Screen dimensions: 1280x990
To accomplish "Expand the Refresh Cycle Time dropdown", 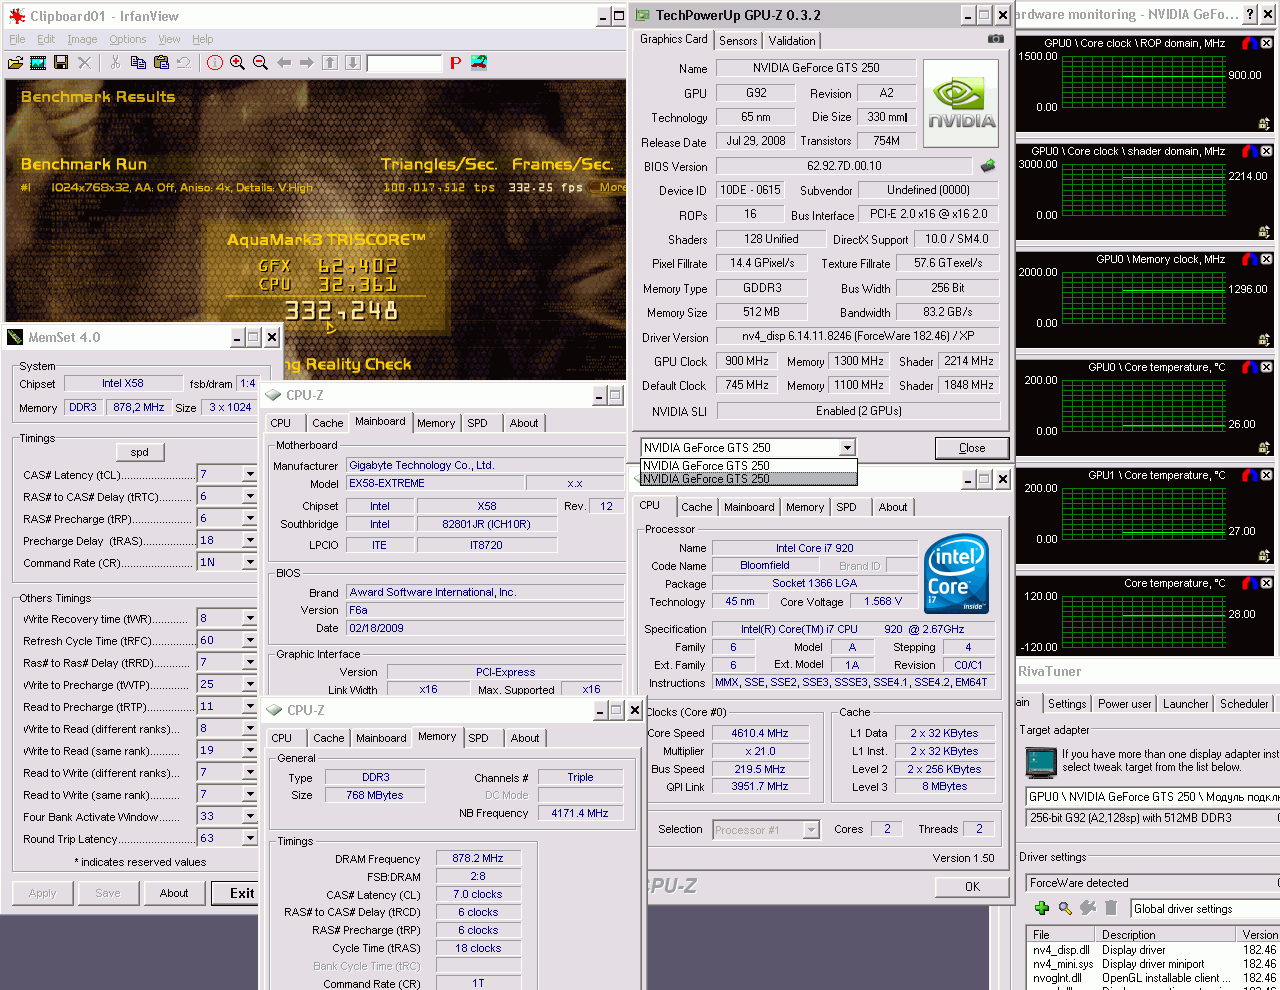I will [250, 640].
